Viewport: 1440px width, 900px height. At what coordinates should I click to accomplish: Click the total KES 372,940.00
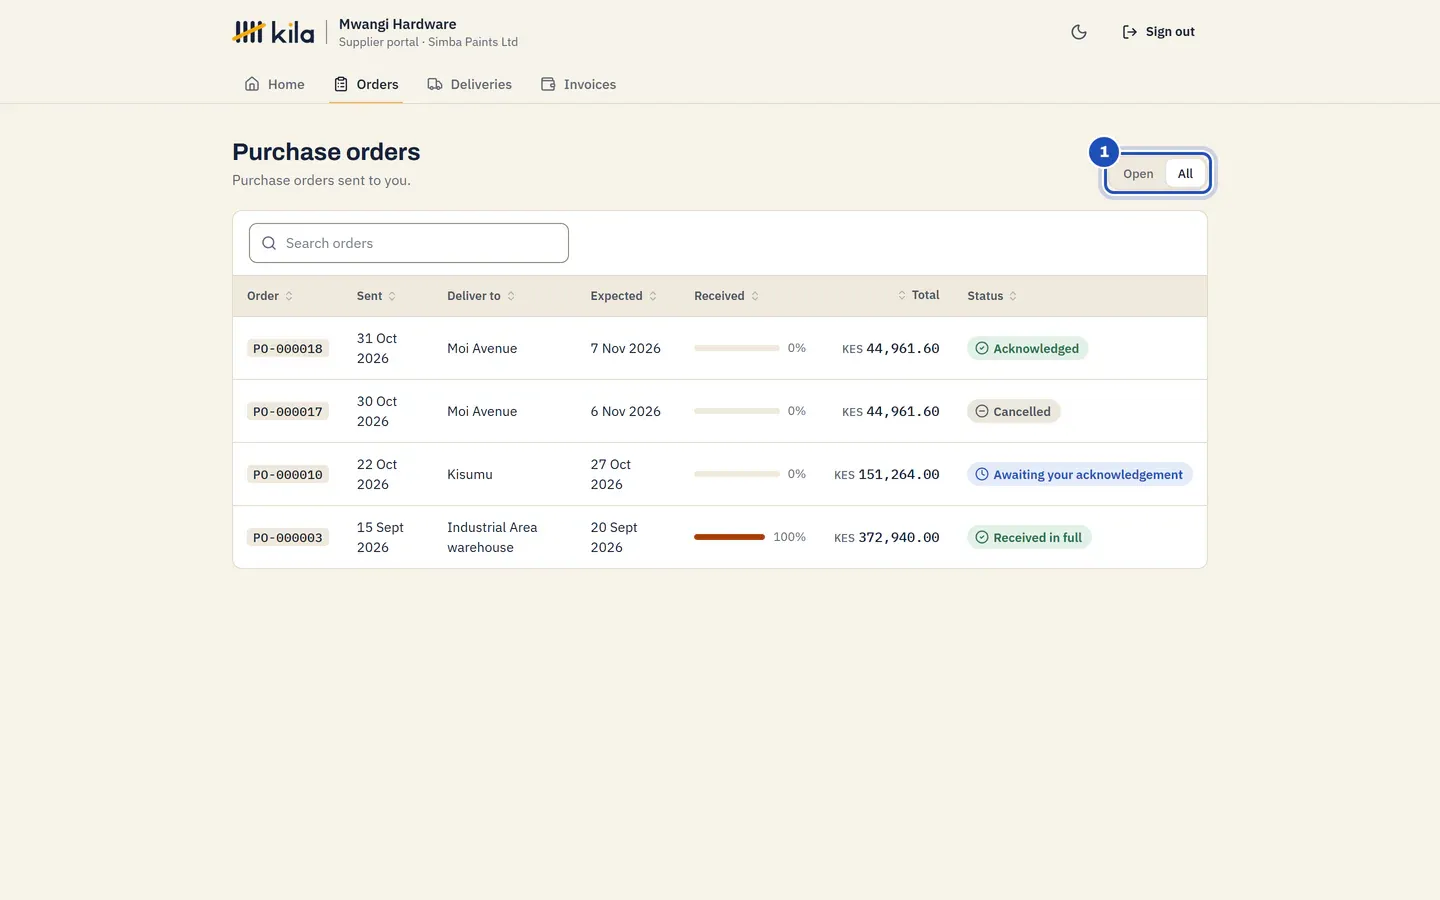coord(887,537)
